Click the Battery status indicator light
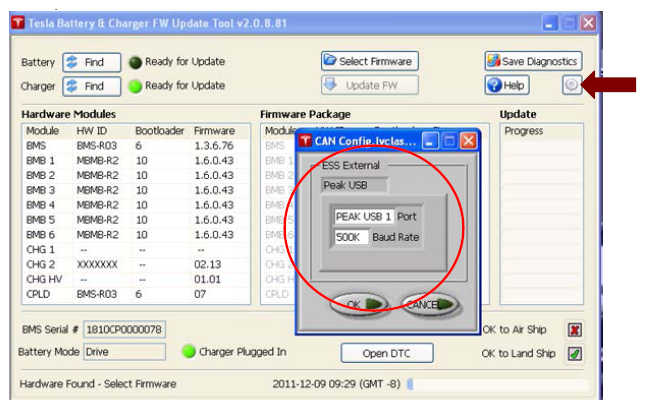The width and height of the screenshot is (646, 409). 135,62
